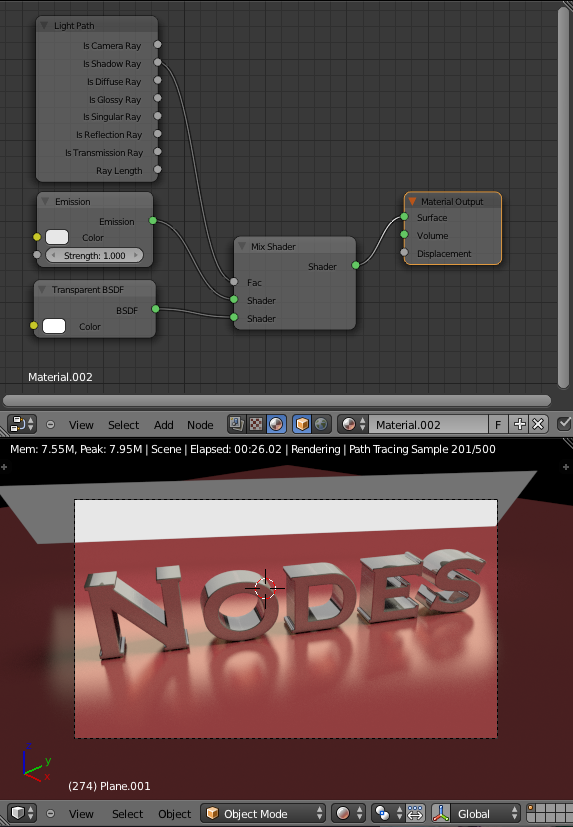Click the Emission Strength value field
The image size is (573, 827).
(94, 255)
